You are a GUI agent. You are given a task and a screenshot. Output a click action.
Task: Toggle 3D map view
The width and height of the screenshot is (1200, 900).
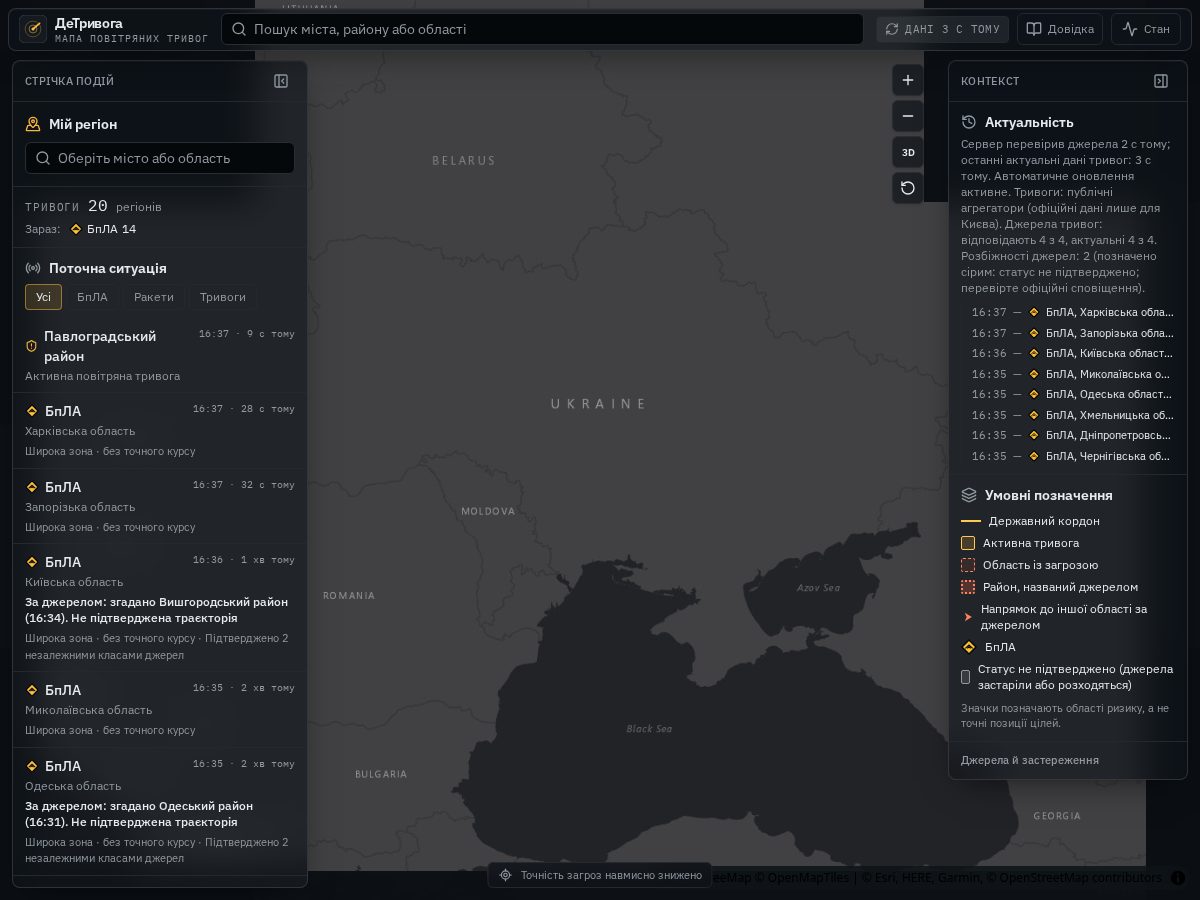coord(908,152)
